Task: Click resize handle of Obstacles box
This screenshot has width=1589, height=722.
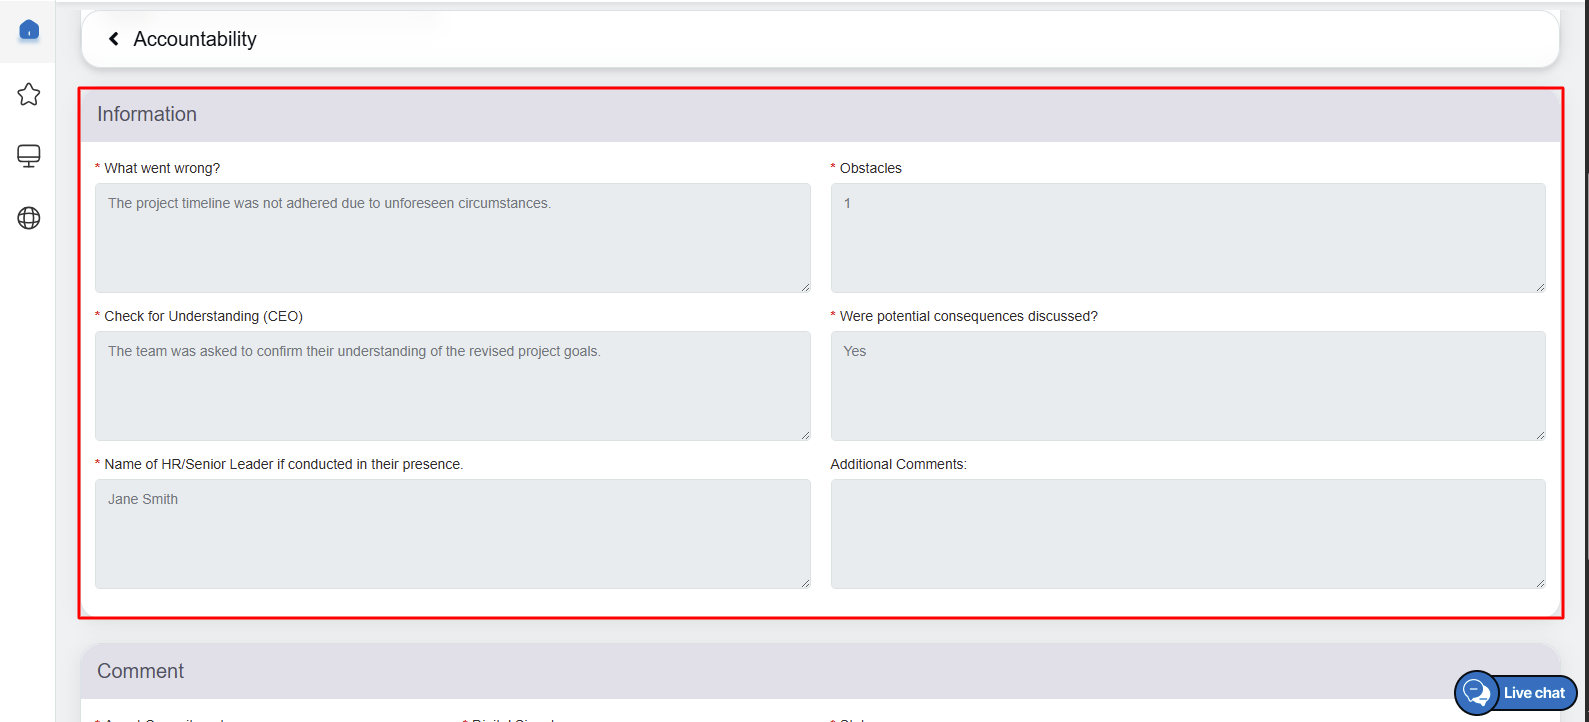Action: coord(1540,287)
